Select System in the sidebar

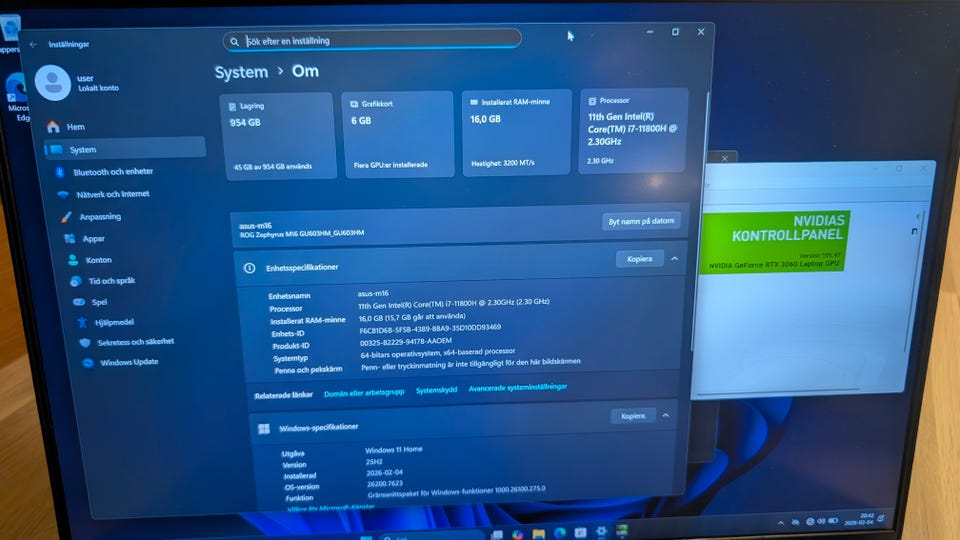[x=124, y=149]
